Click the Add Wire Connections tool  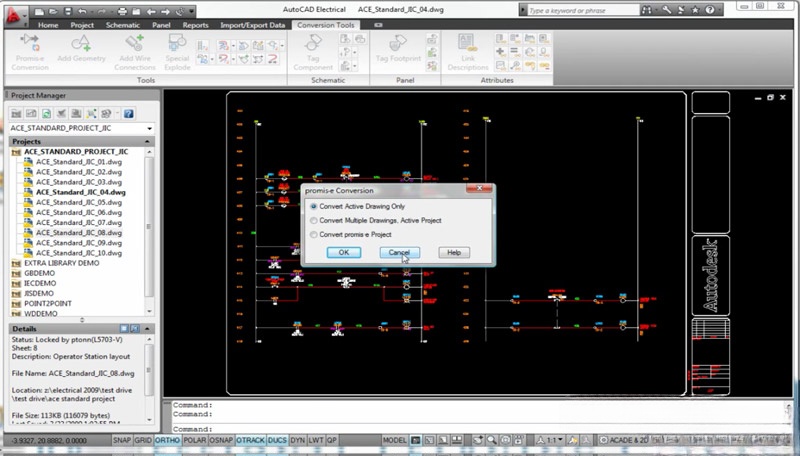click(135, 52)
